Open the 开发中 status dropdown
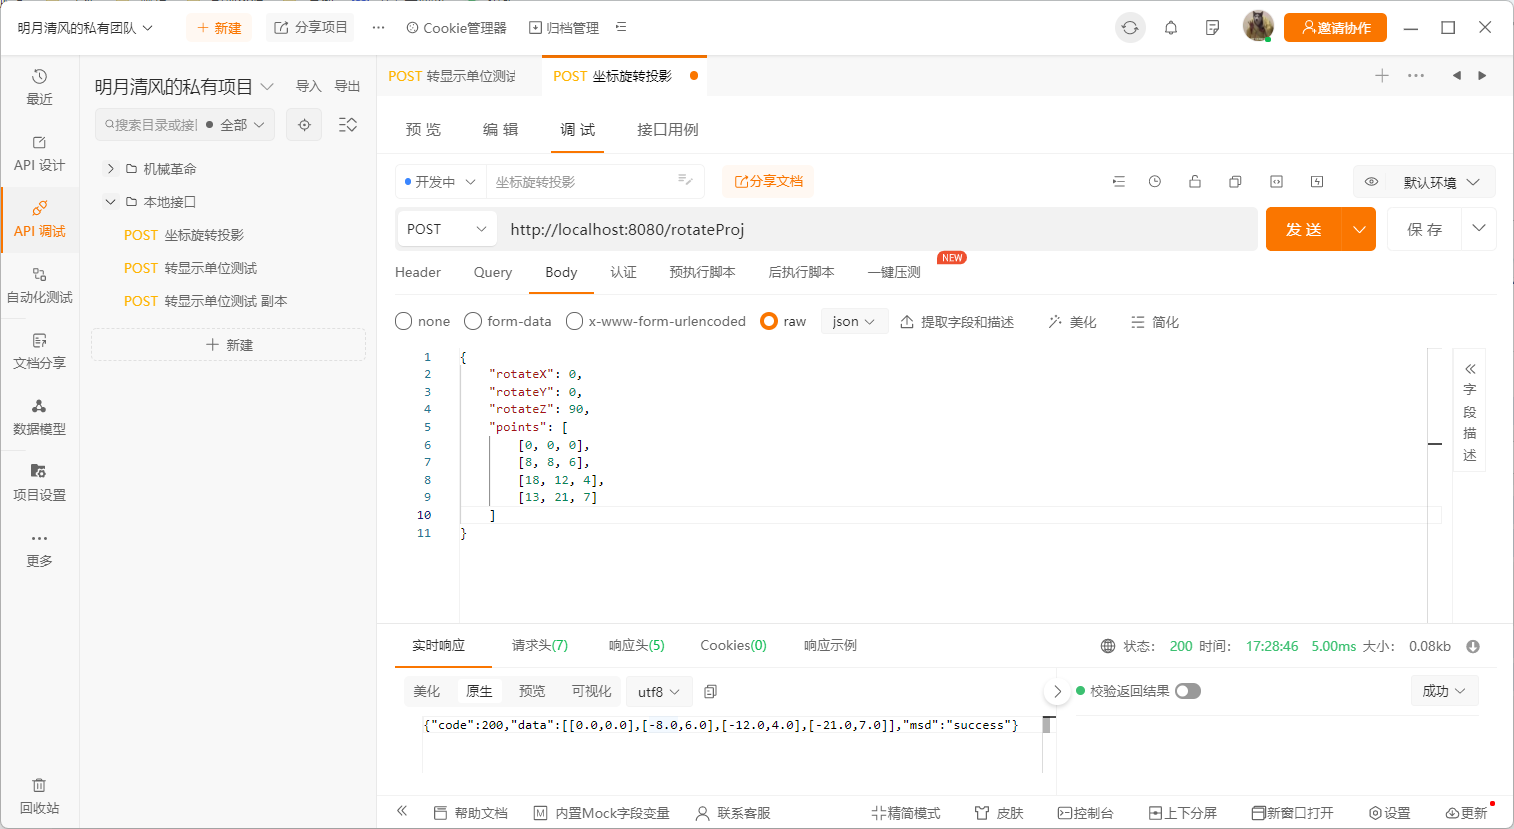Screen dimensions: 1514x829 click(x=440, y=182)
